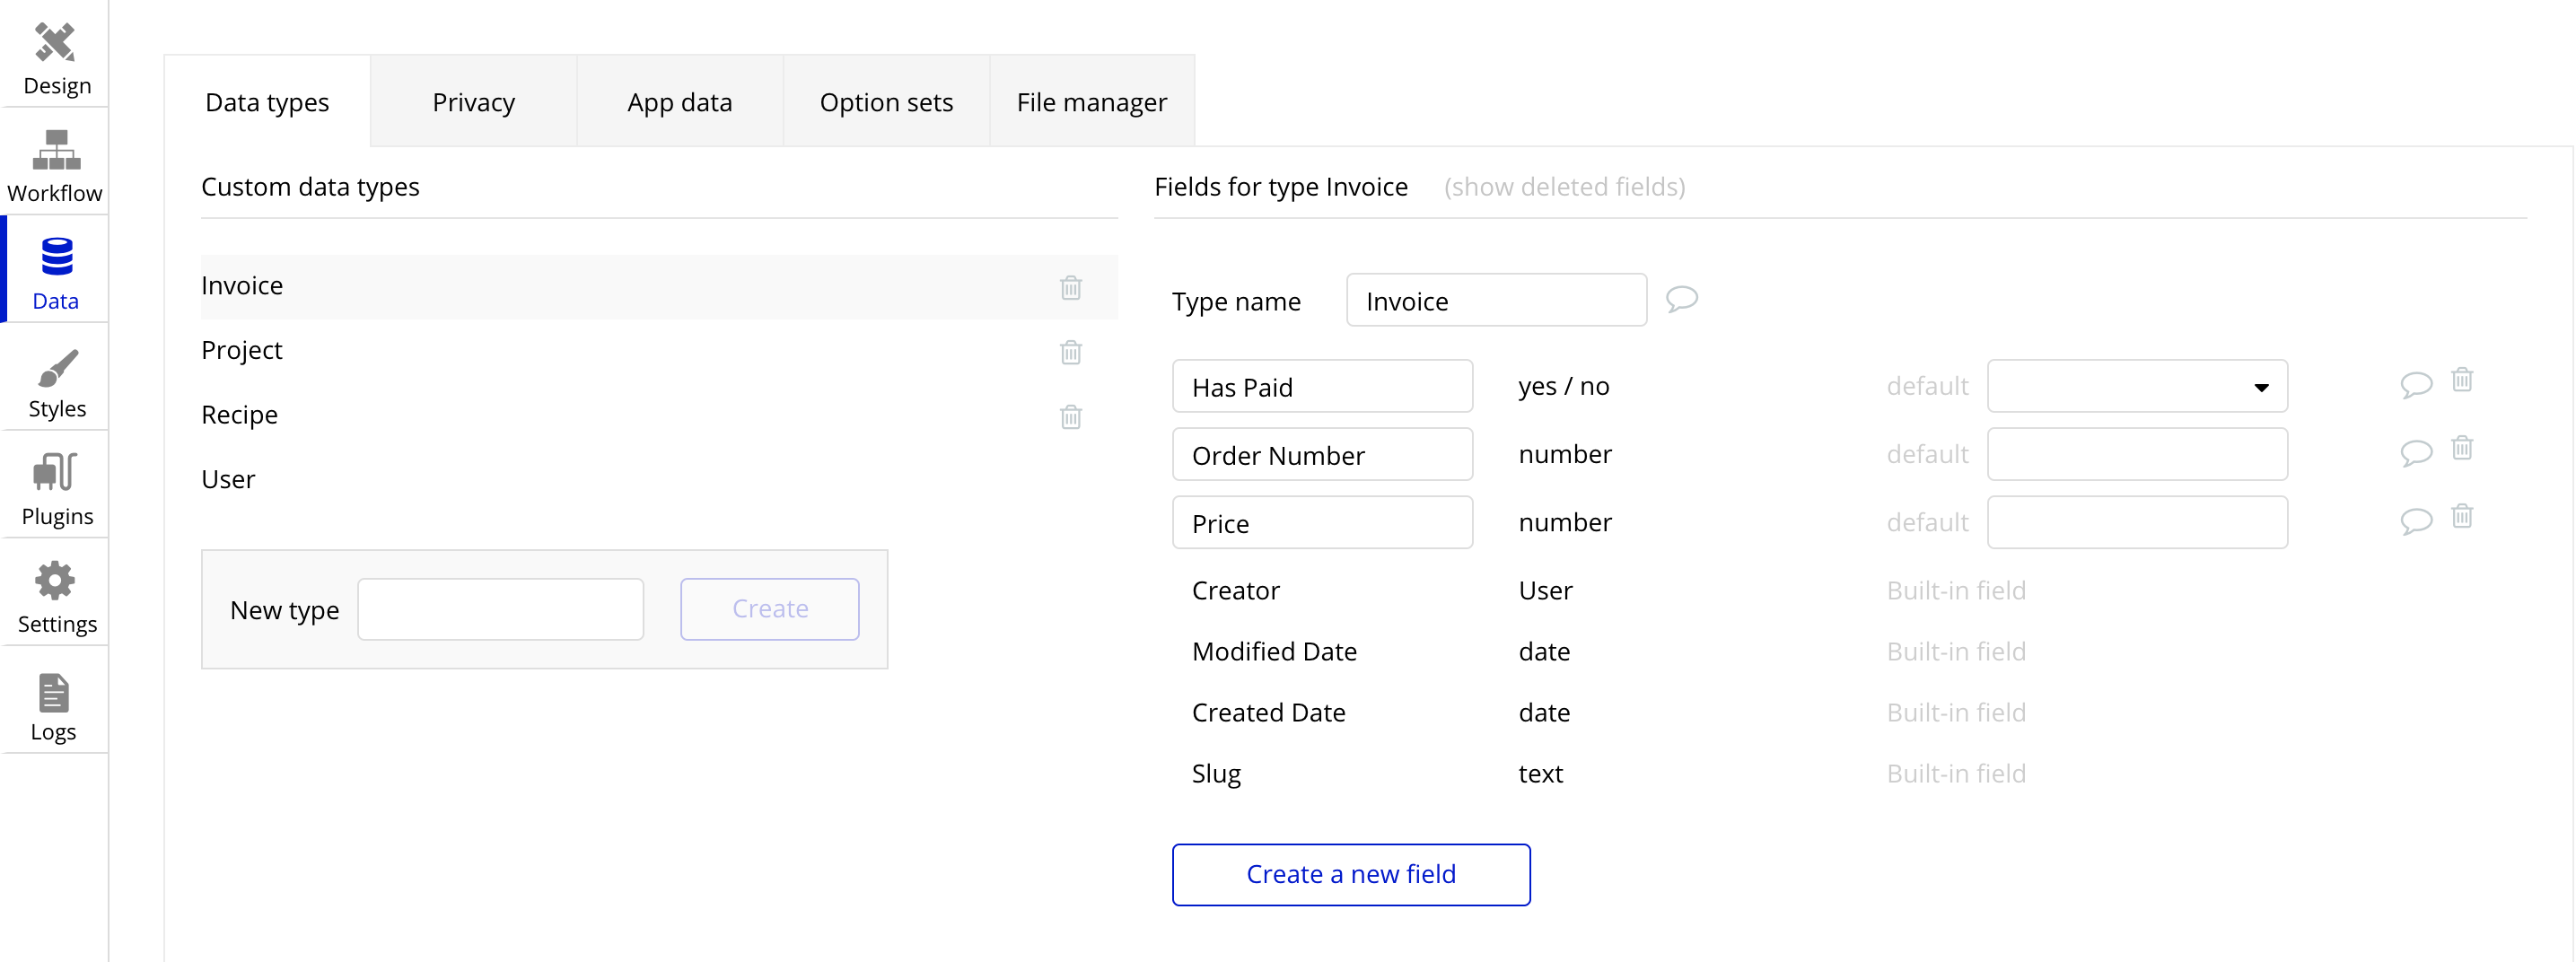Screen dimensions: 2576x962
Task: Open the Plugins panel
Action: click(x=55, y=487)
